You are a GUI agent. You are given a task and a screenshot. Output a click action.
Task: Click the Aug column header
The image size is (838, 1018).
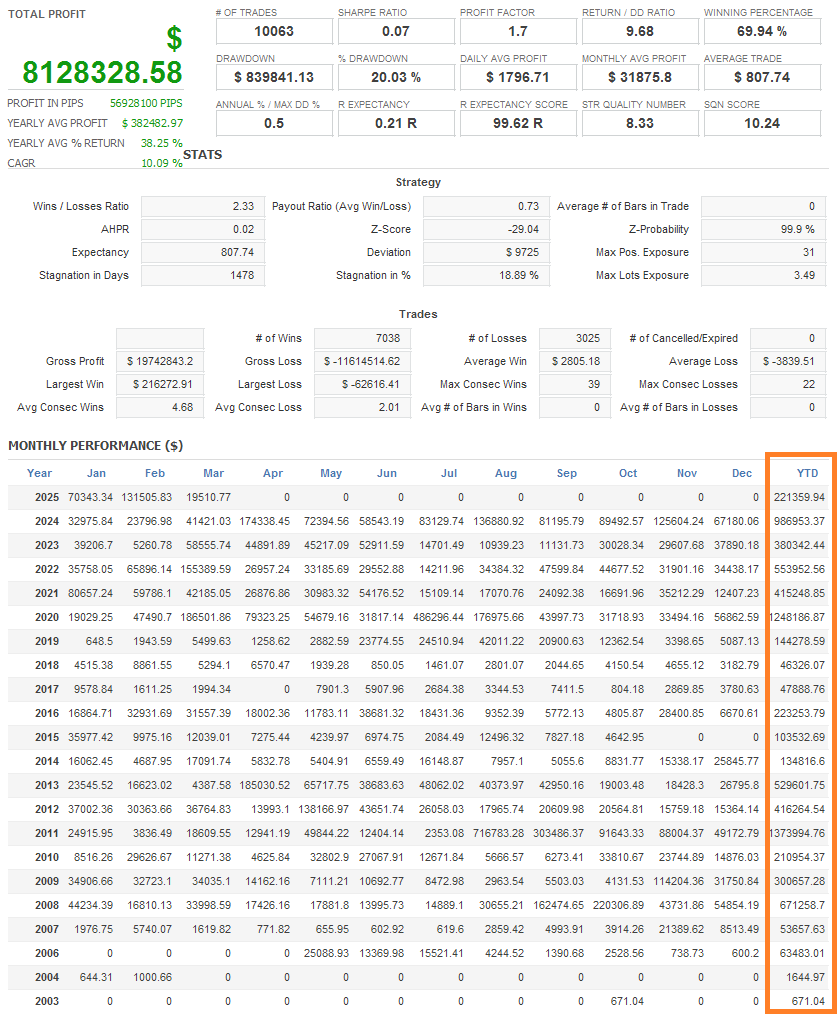click(506, 473)
